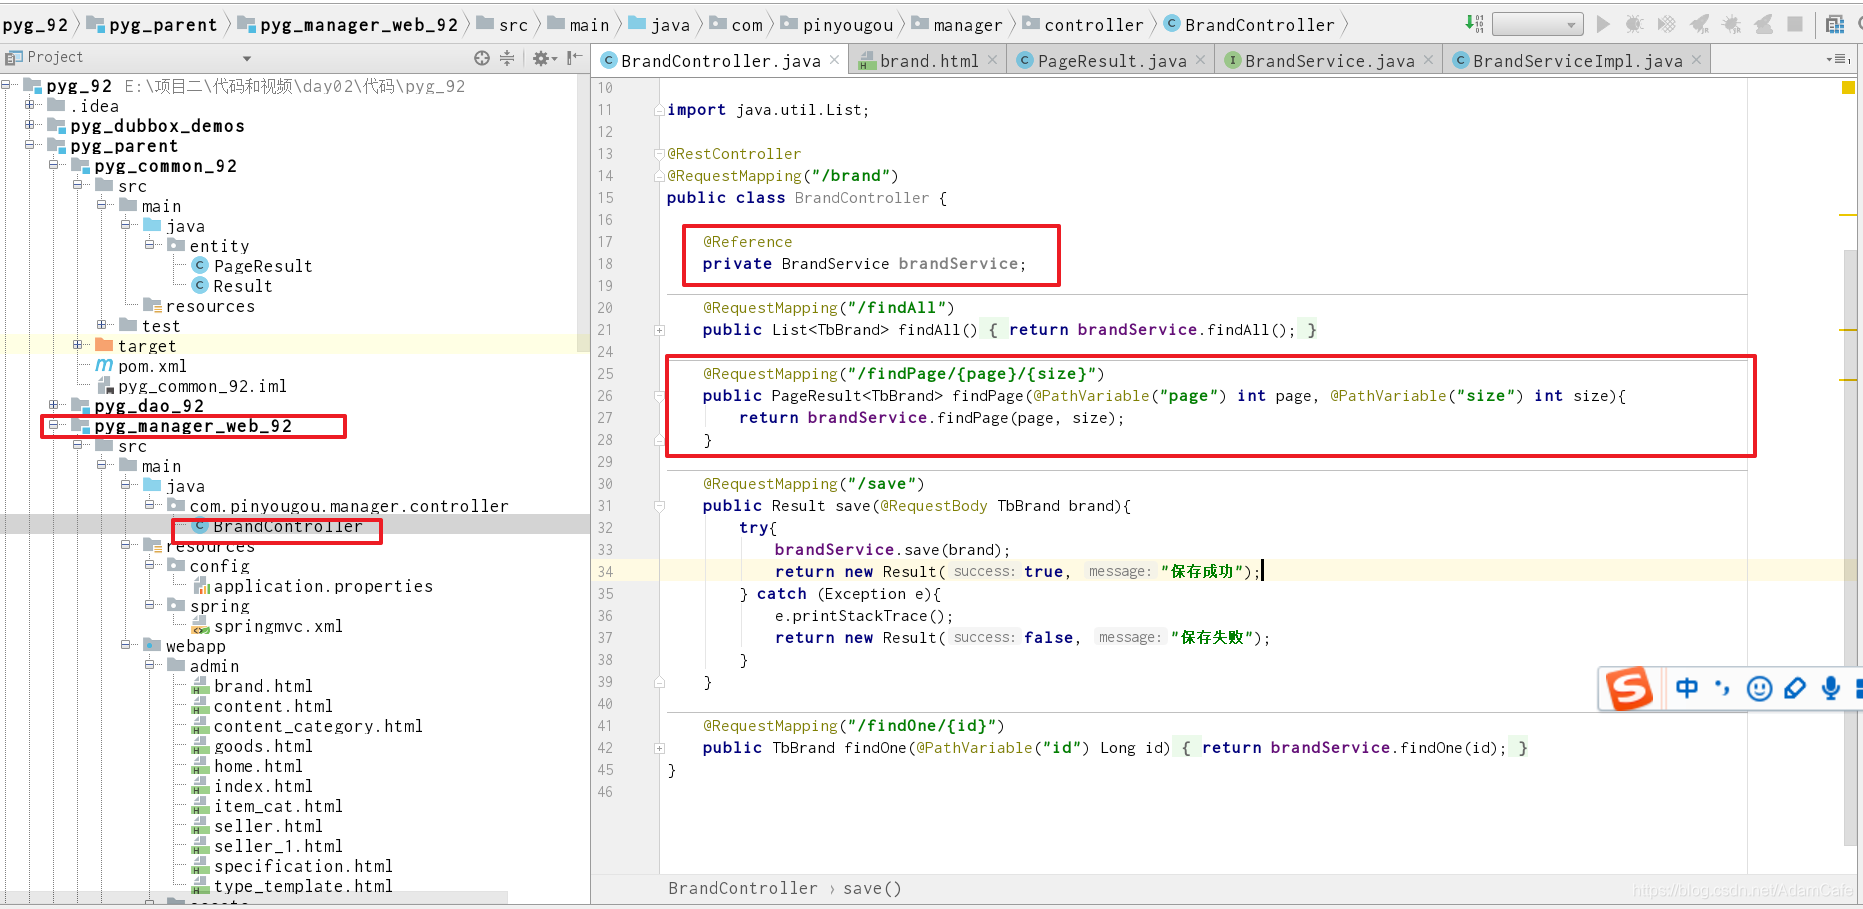
Task: Open the run configuration combo box
Action: pos(1537,24)
